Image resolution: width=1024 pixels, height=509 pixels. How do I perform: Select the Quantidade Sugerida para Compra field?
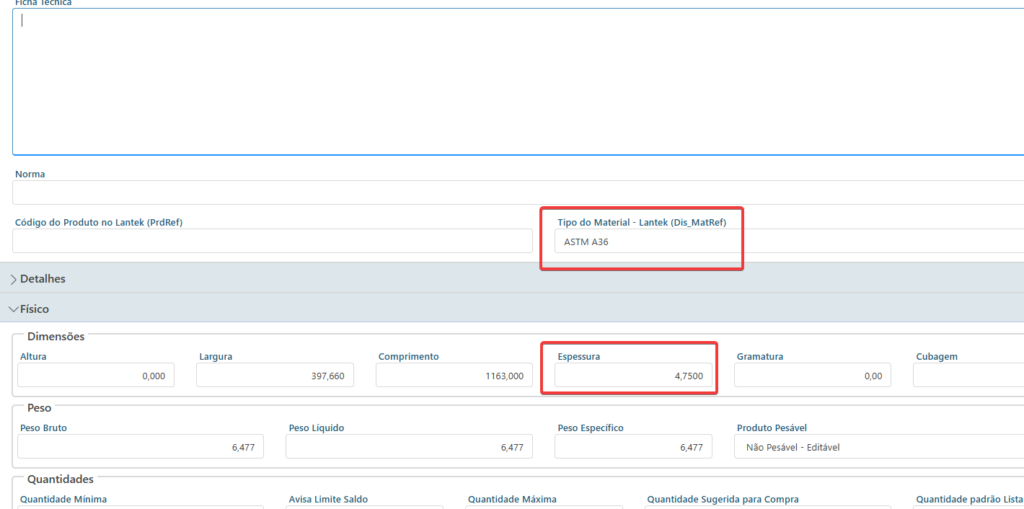[x=767, y=506]
